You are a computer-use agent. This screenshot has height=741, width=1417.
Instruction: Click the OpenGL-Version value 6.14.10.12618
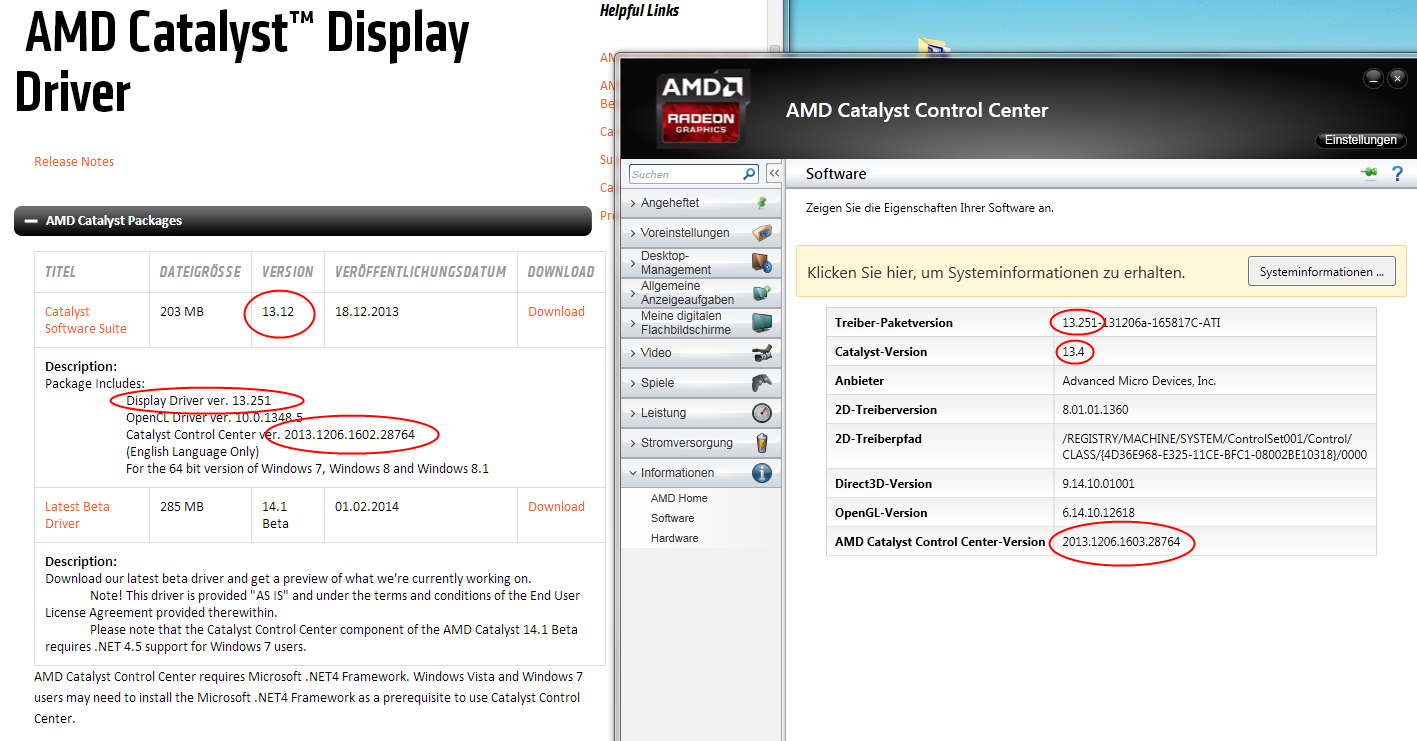pyautogui.click(x=1098, y=512)
